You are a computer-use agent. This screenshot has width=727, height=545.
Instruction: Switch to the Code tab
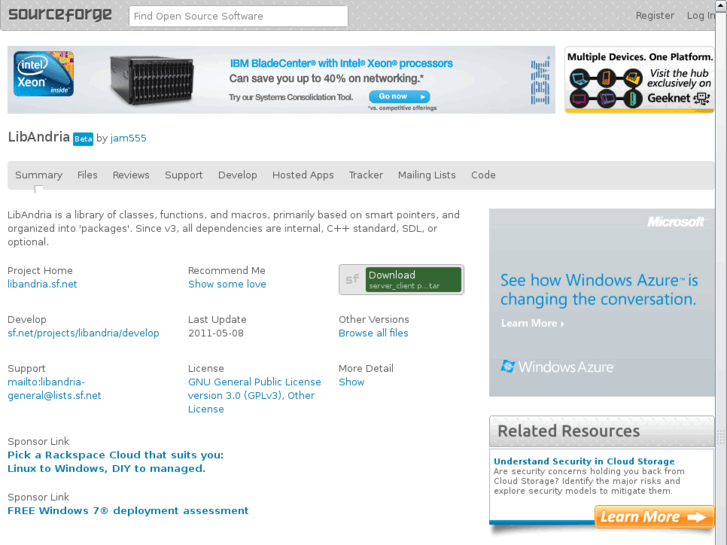[483, 175]
